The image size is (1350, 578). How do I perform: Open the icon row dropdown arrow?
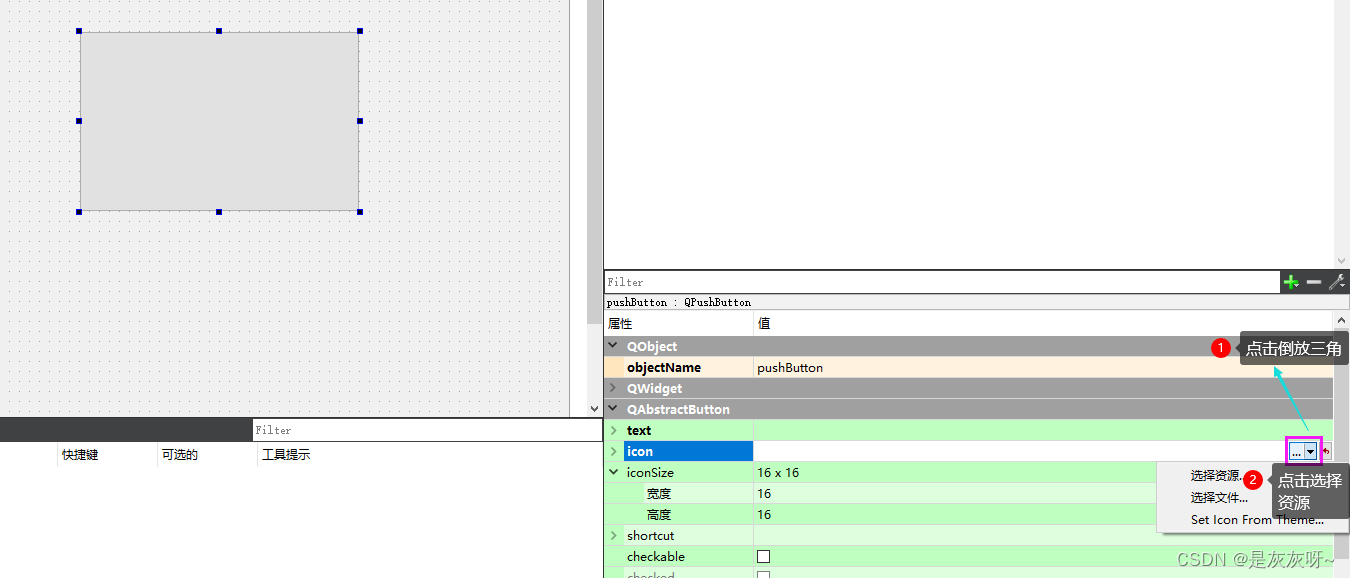pyautogui.click(x=1310, y=452)
